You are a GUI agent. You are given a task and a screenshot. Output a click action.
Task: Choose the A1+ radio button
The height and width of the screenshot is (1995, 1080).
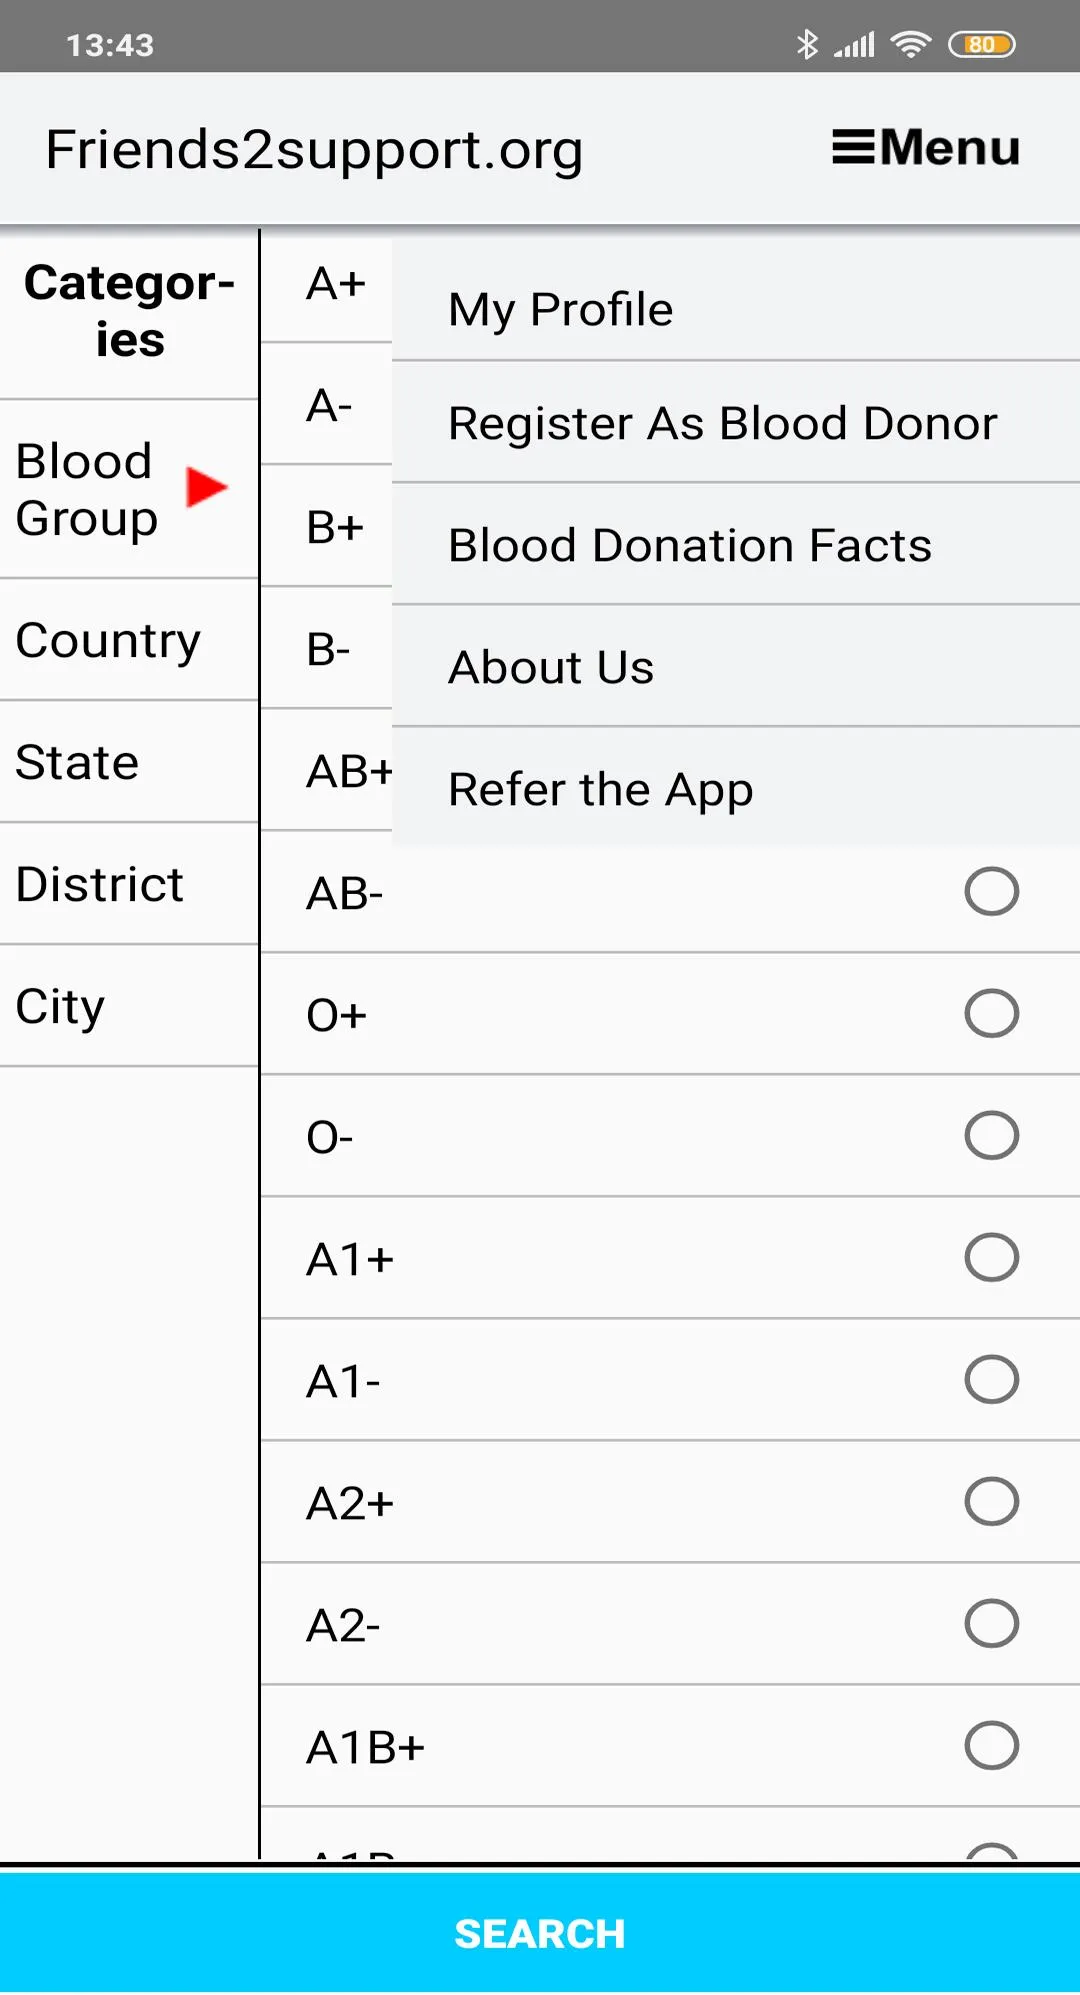point(991,1257)
